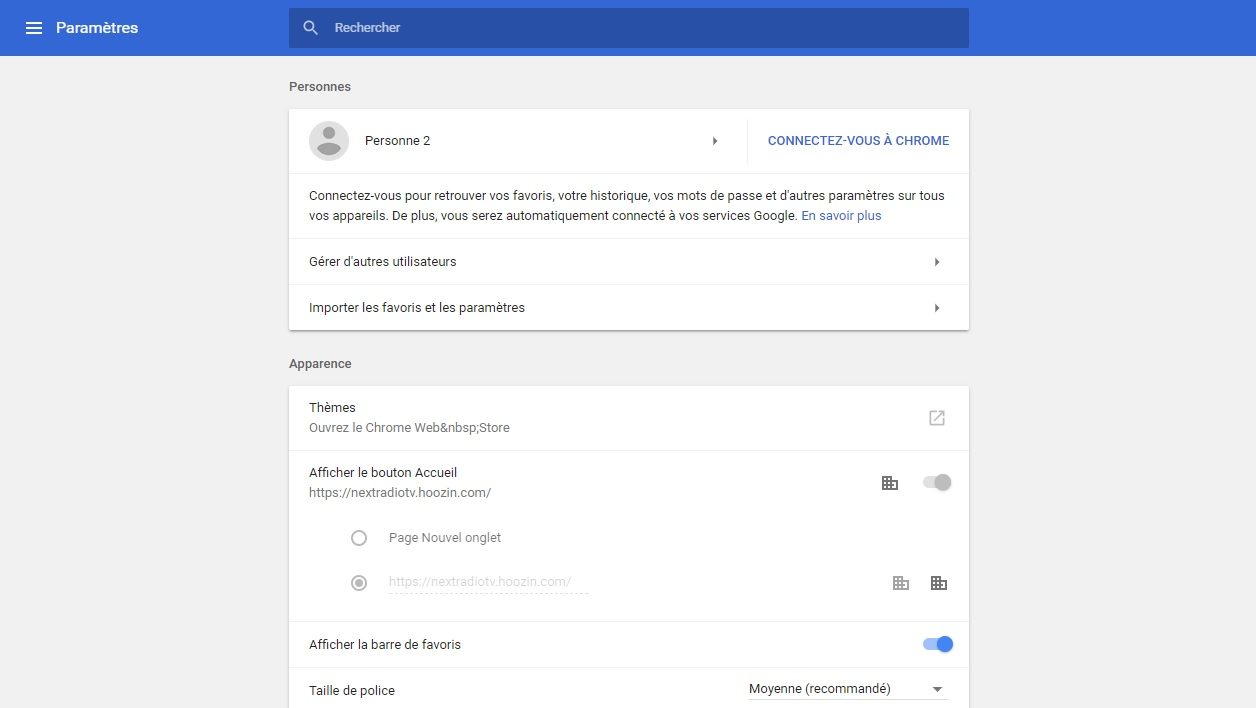Toggle Afficher la barre de favoris
The height and width of the screenshot is (708, 1256).
(x=938, y=644)
